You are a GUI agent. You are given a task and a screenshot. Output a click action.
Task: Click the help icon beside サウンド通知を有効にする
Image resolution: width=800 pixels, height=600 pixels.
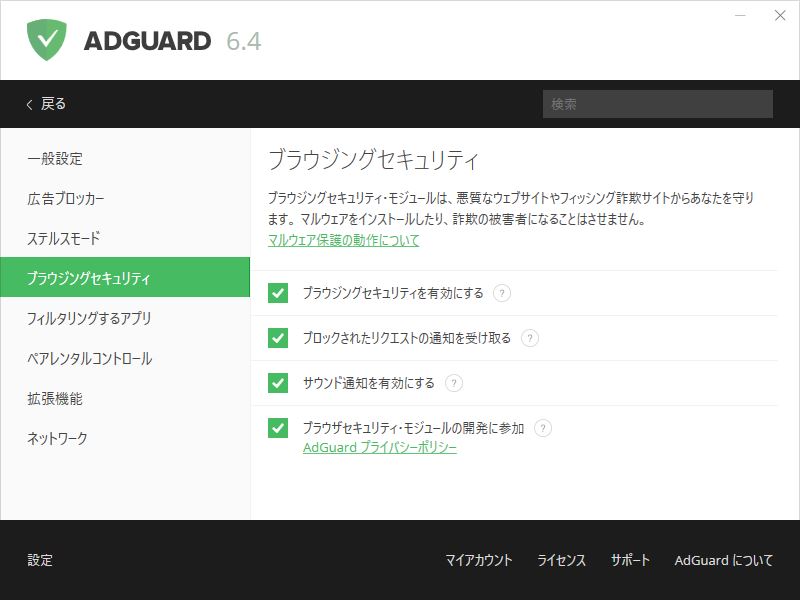tap(454, 383)
